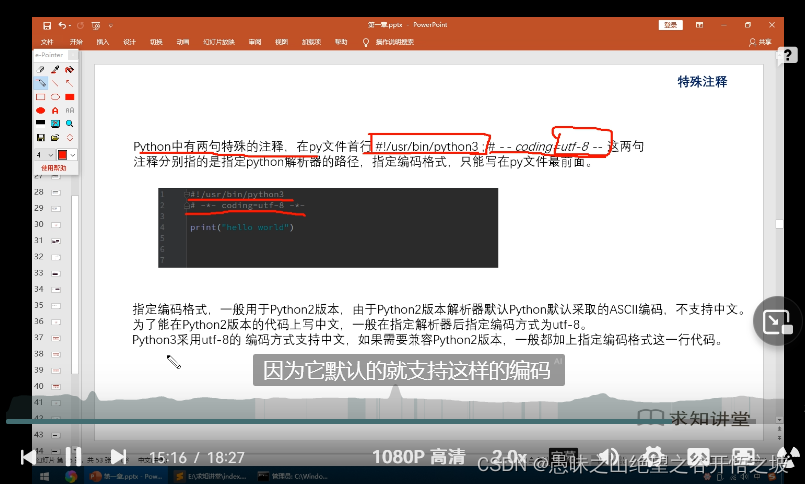Image resolution: width=805 pixels, height=484 pixels.
Task: Click Windows Start button in recorded taskbar
Action: point(44,477)
